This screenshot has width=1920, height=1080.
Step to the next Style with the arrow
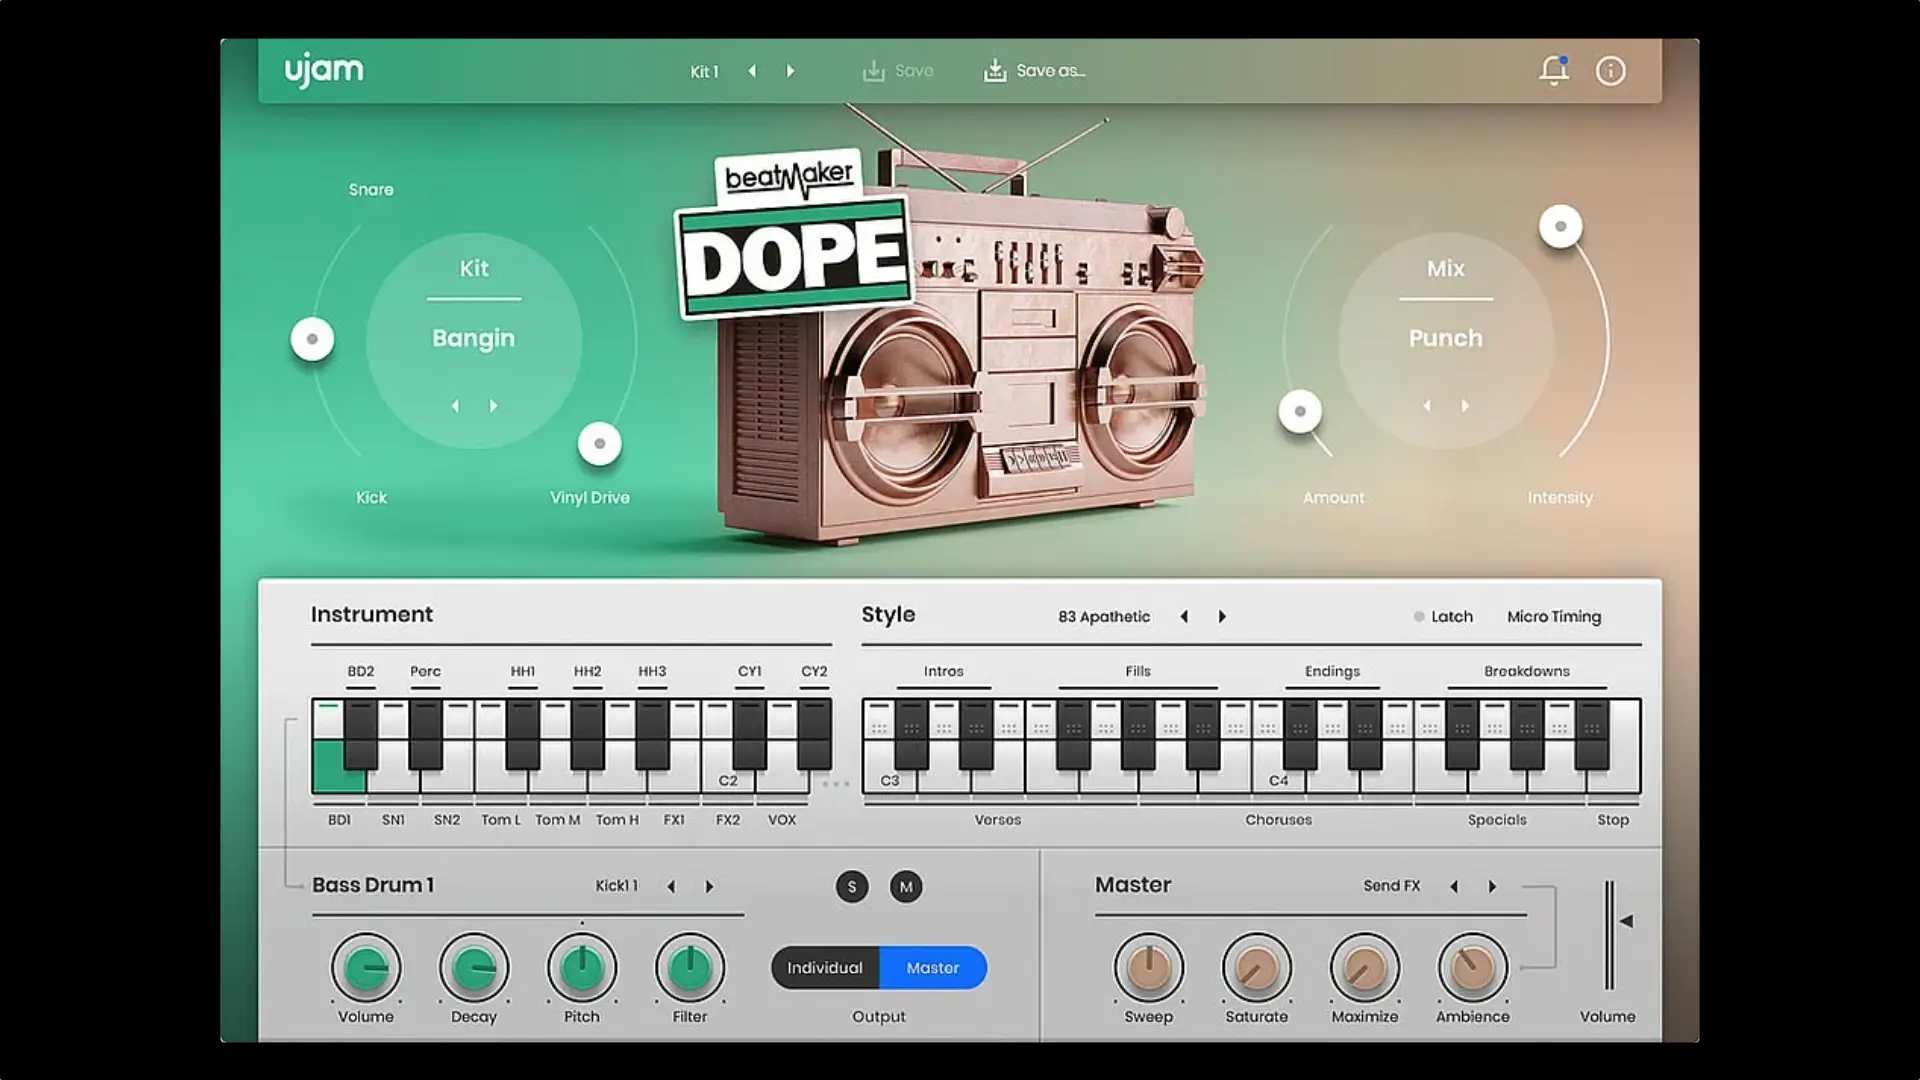(x=1222, y=617)
